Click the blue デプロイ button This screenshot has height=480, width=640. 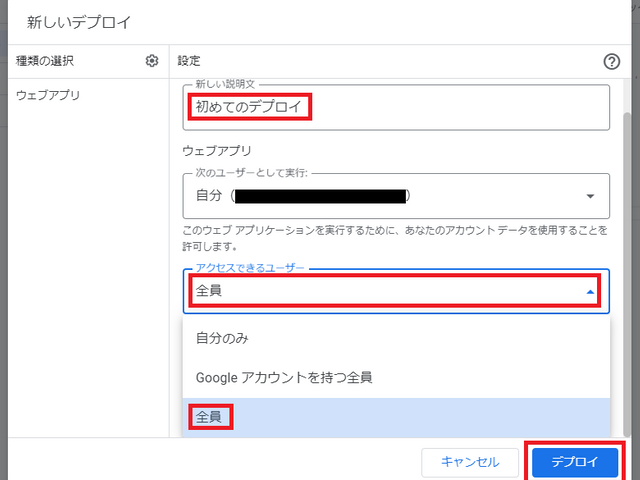[575, 462]
